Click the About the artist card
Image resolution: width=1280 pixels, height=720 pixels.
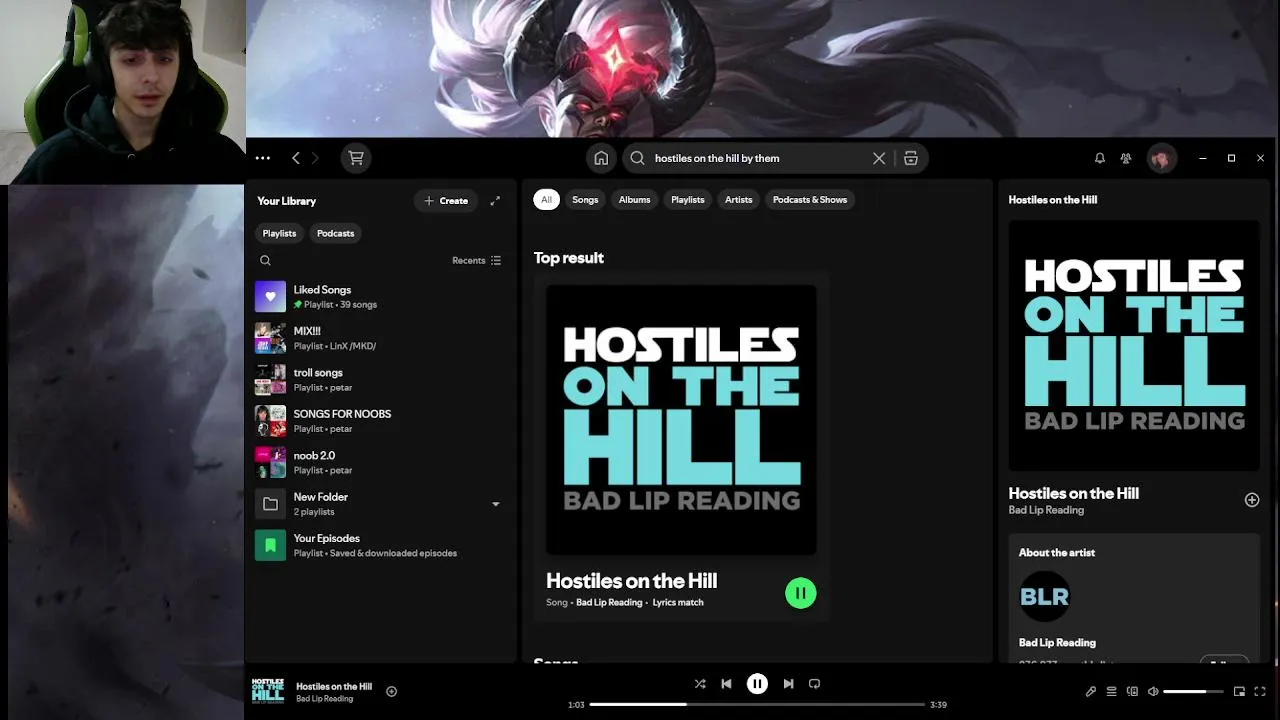(x=1134, y=598)
